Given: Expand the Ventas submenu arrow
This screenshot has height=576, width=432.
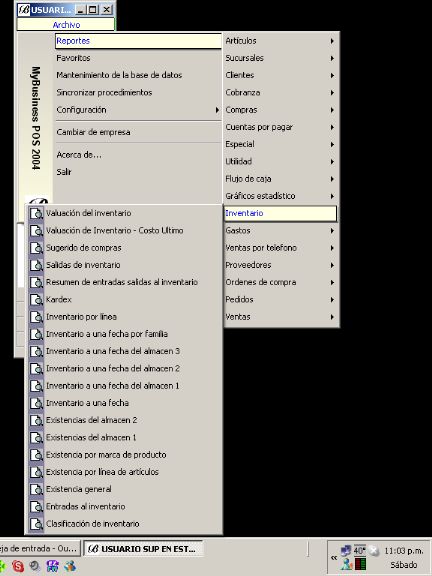Looking at the screenshot, I should [x=332, y=317].
